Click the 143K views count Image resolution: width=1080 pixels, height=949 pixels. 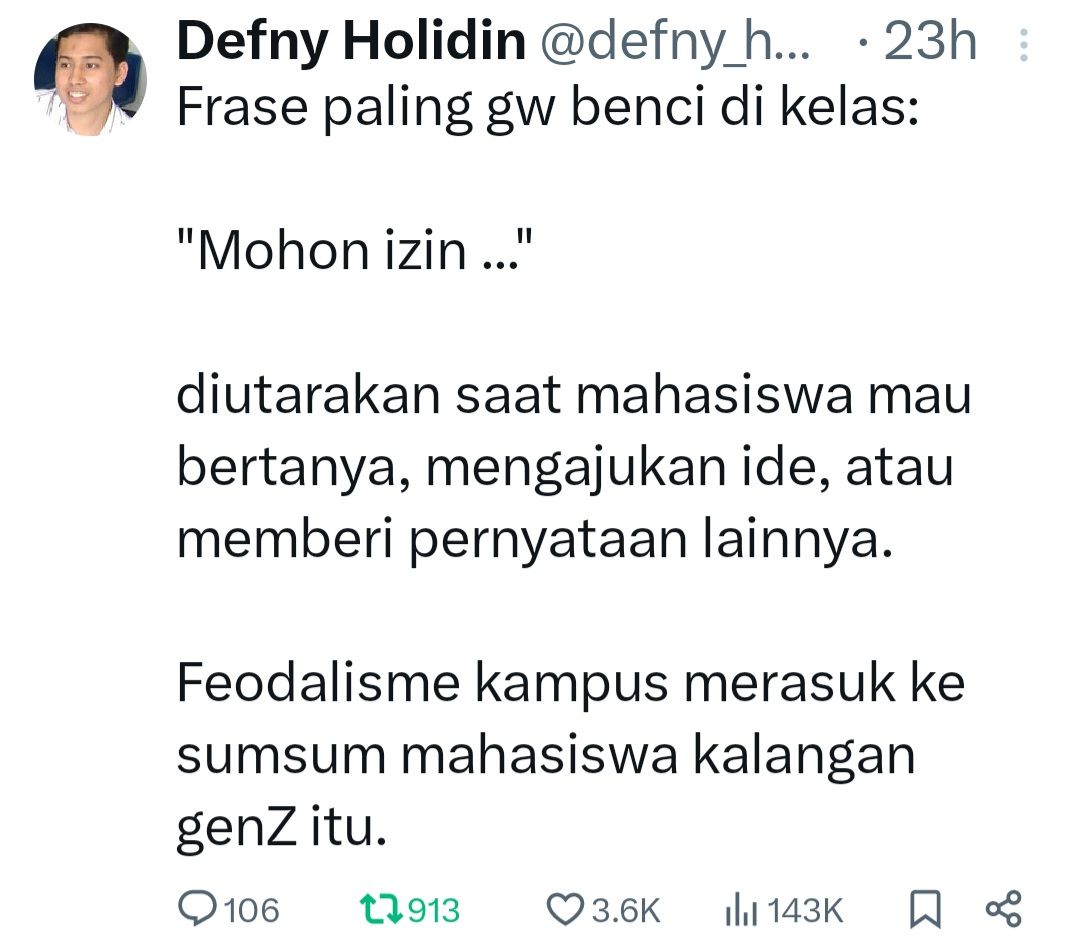[x=804, y=910]
